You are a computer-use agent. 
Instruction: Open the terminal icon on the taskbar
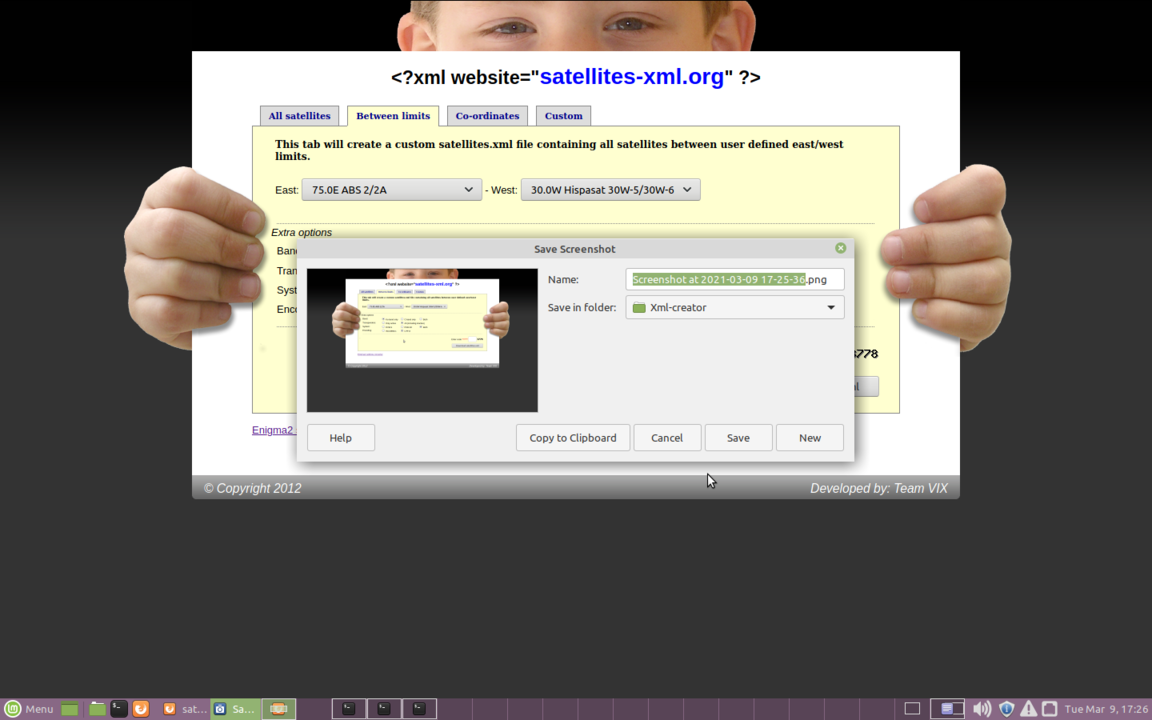[x=118, y=709]
